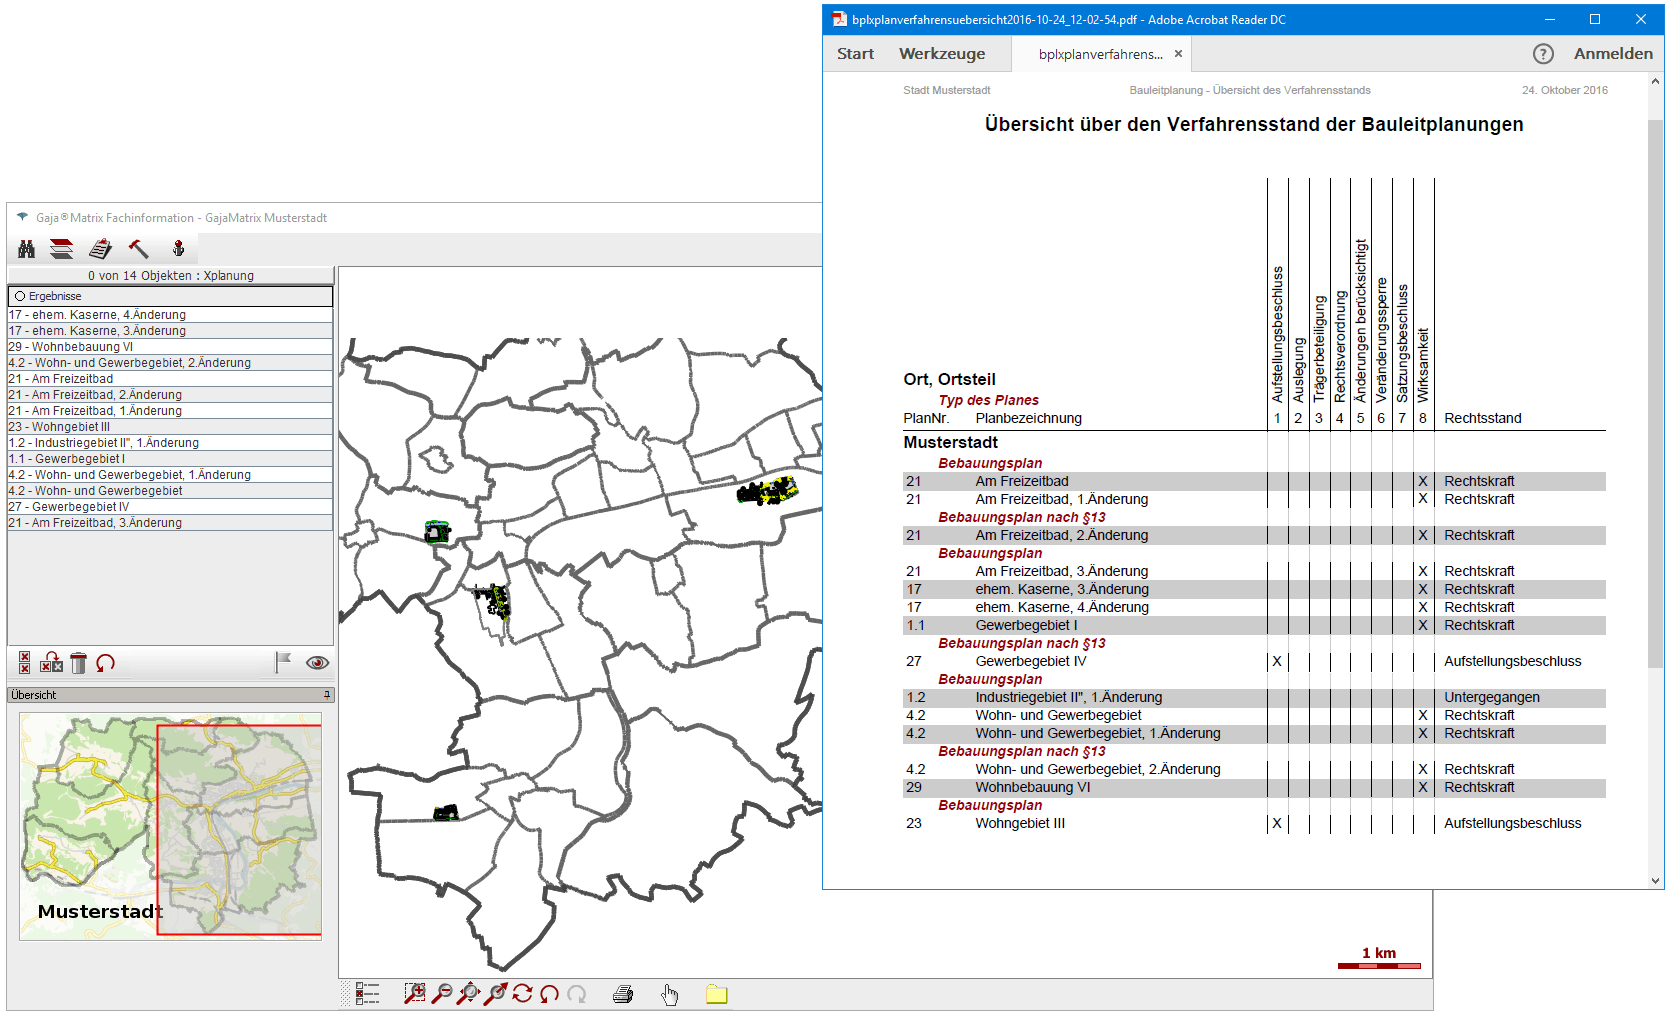Toggle the flag marker icon
1667x1016 pixels.
(283, 663)
